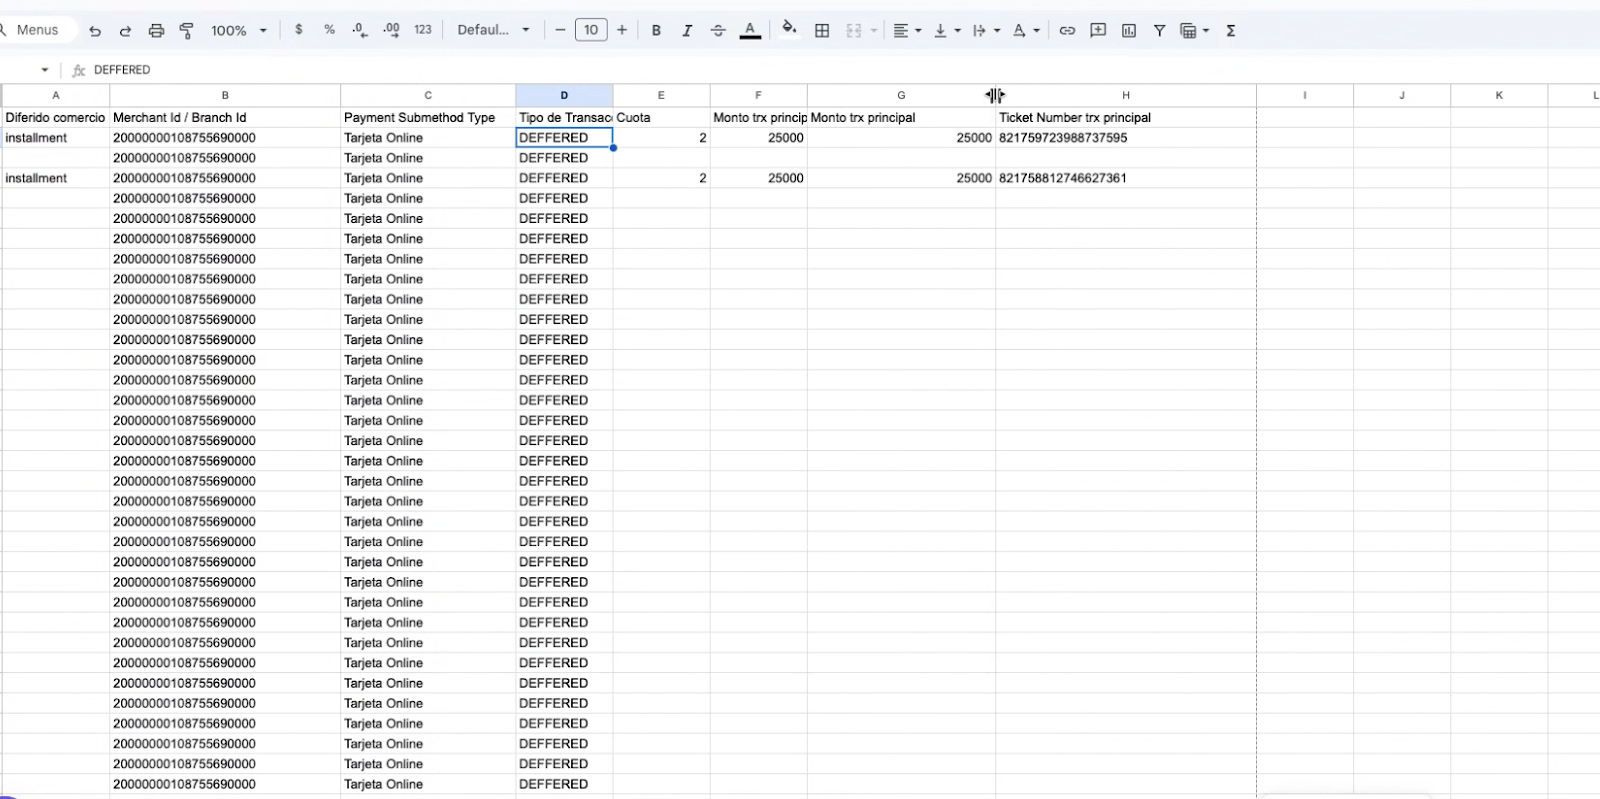Click the insert chart icon

pos(1129,31)
